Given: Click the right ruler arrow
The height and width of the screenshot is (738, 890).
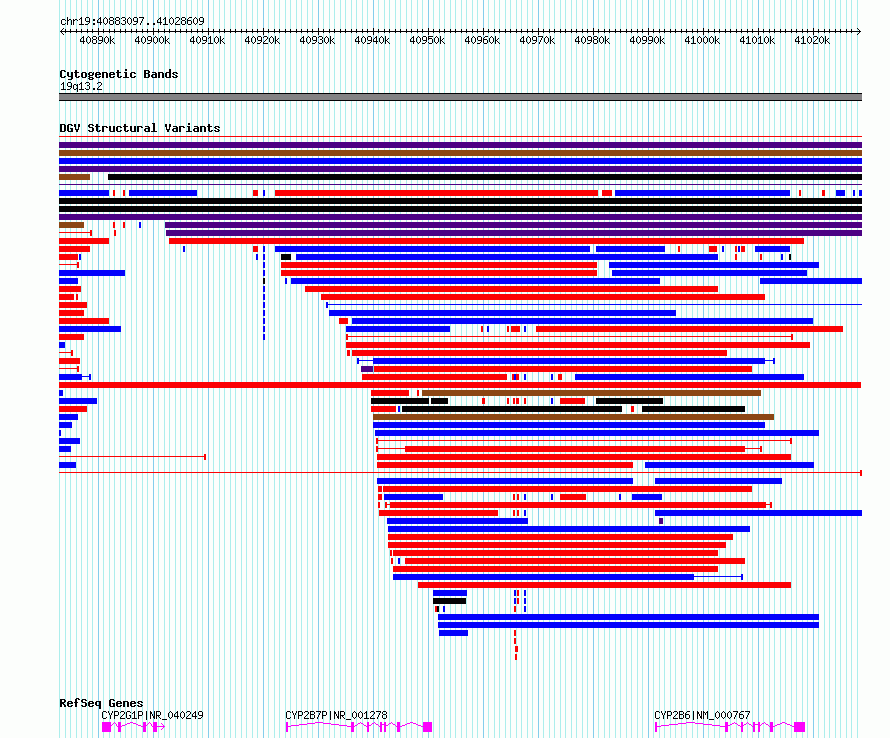Looking at the screenshot, I should point(858,32).
